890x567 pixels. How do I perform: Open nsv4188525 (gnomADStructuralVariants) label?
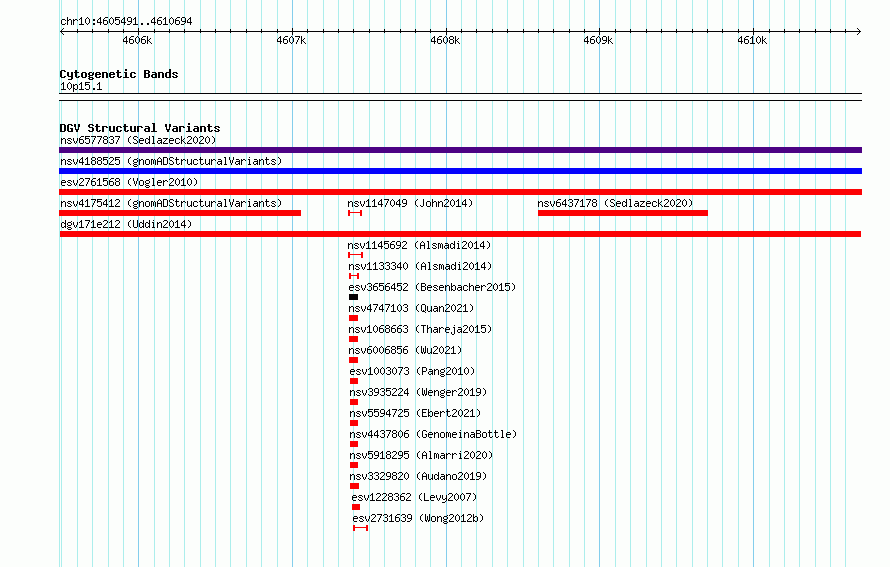pyautogui.click(x=171, y=161)
